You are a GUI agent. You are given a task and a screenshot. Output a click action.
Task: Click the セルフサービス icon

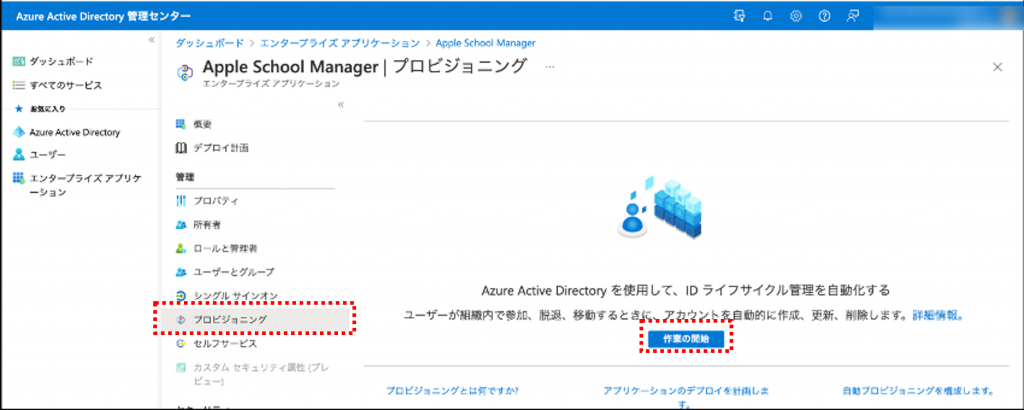181,343
